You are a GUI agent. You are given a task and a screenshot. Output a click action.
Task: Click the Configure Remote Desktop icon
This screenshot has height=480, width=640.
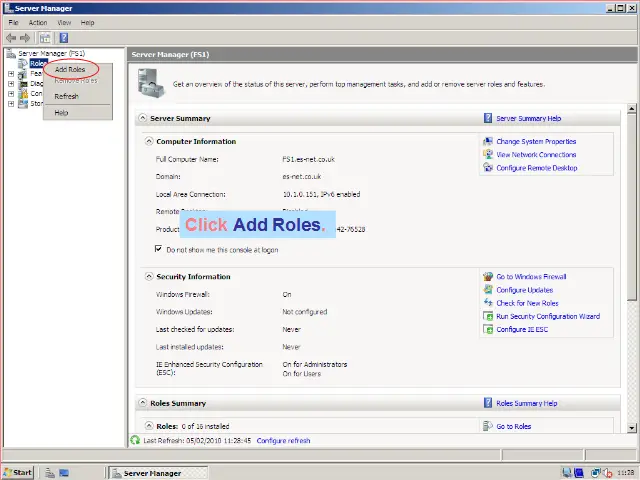(x=488, y=167)
